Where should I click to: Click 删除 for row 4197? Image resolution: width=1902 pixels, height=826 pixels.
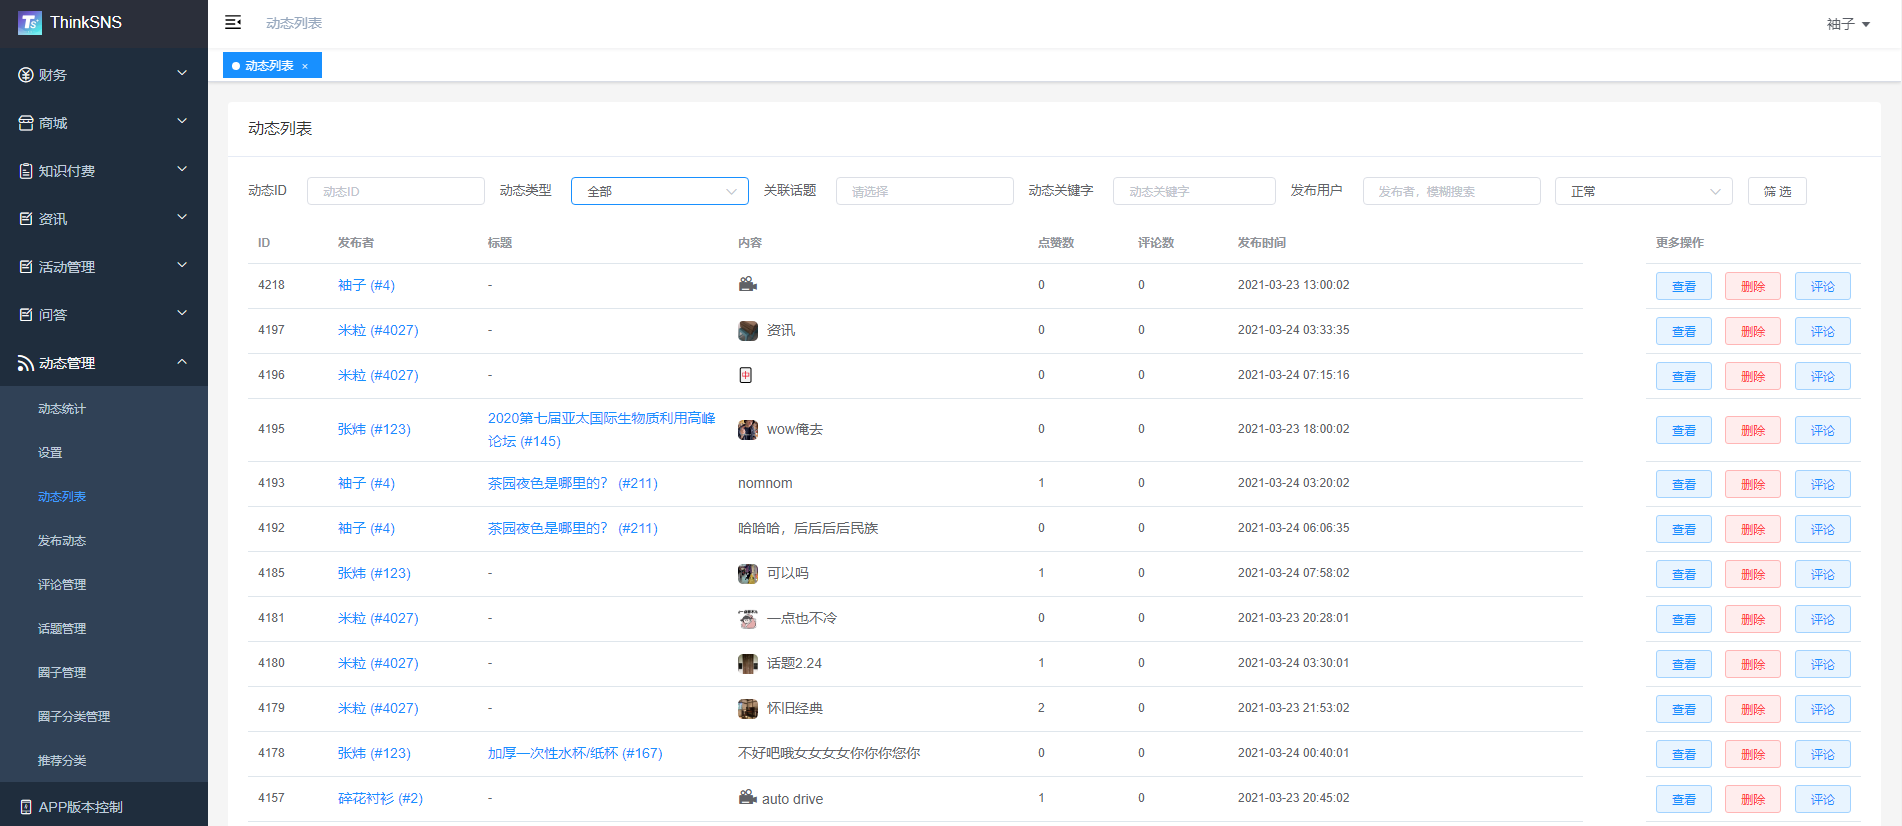click(x=1753, y=331)
